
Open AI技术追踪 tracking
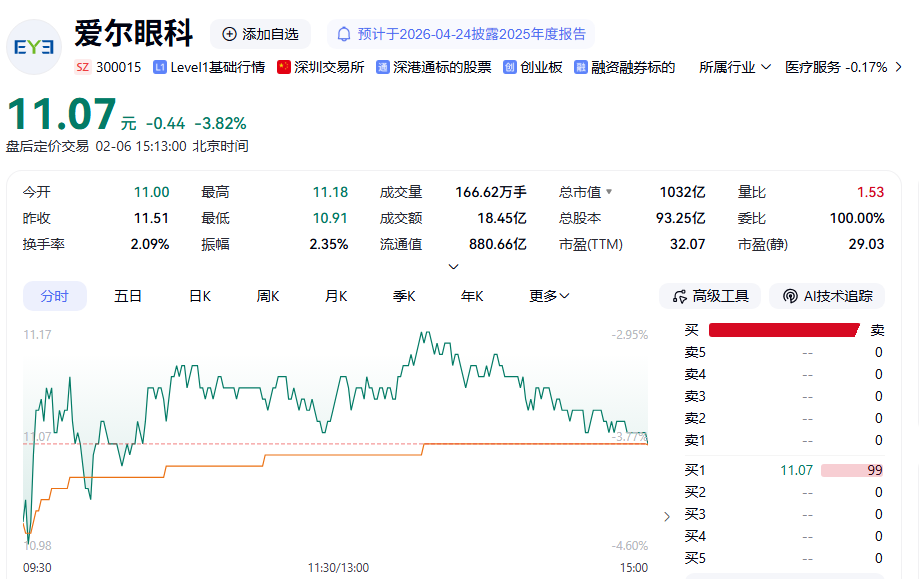[x=827, y=296]
